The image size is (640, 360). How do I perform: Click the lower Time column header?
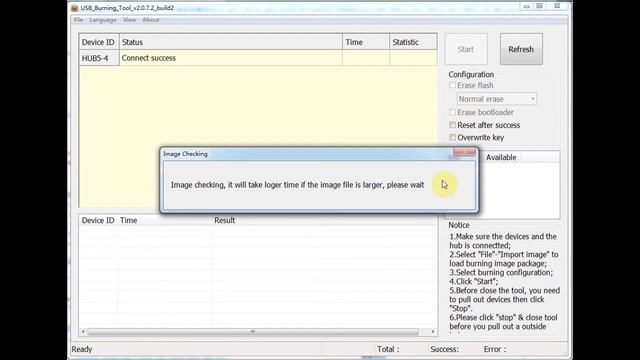pyautogui.click(x=164, y=220)
